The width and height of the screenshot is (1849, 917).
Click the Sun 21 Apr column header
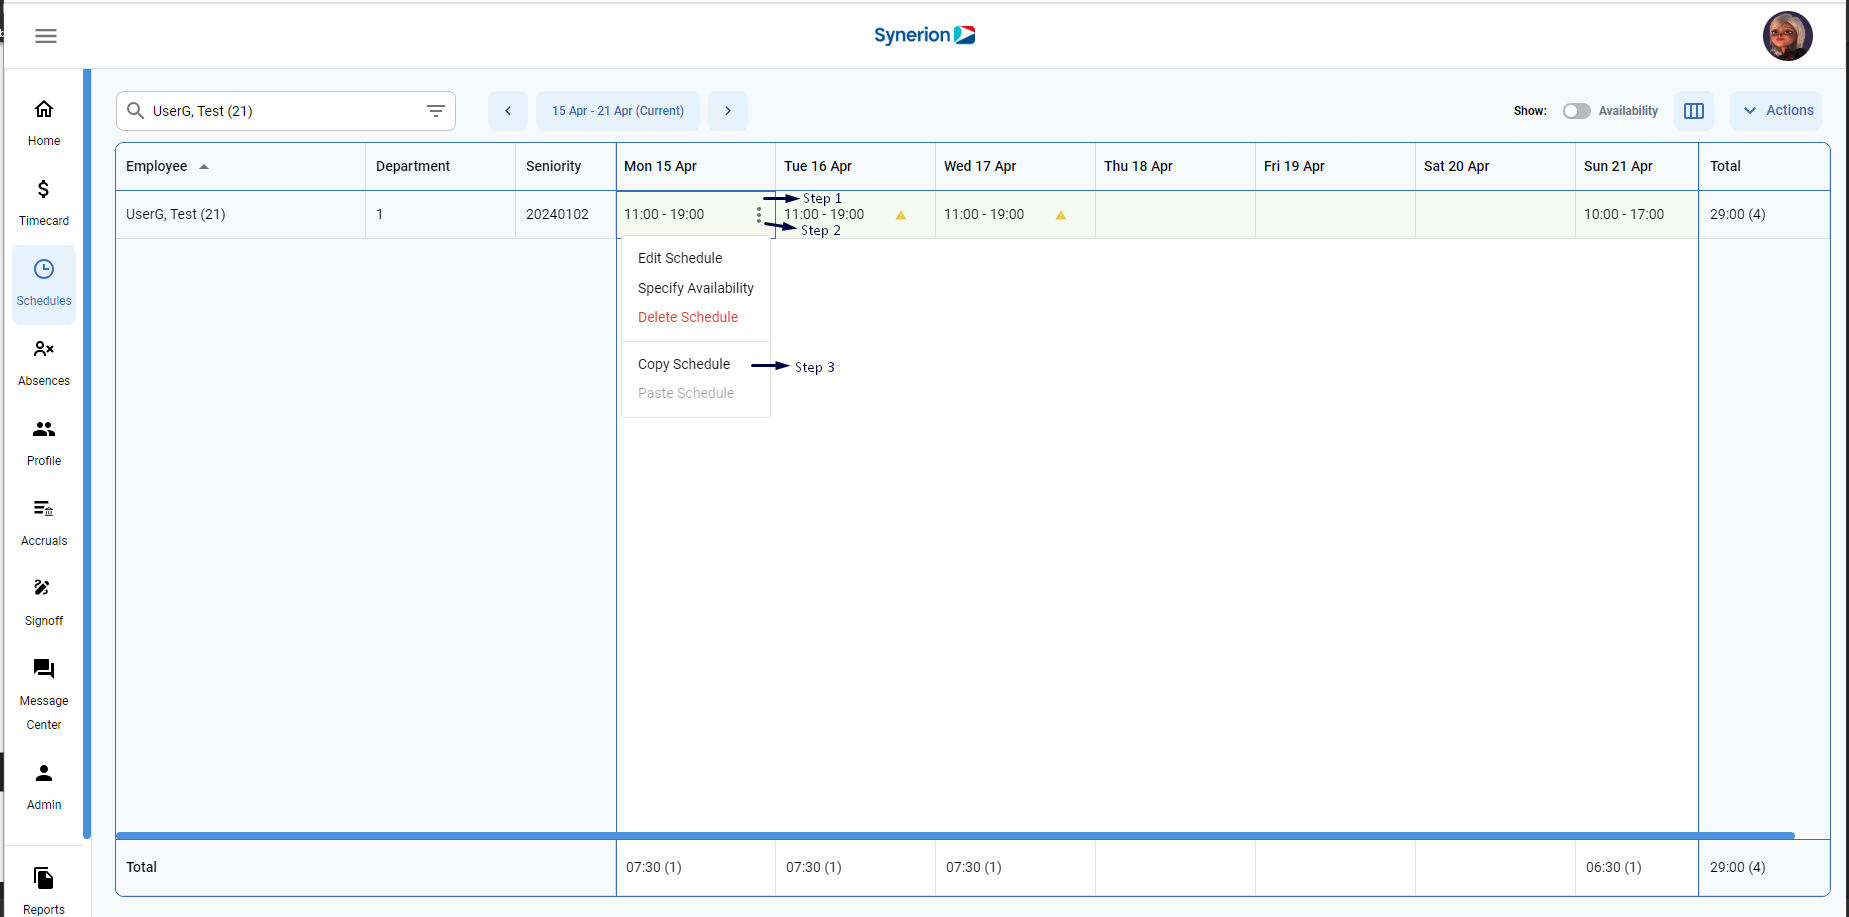pos(1637,167)
